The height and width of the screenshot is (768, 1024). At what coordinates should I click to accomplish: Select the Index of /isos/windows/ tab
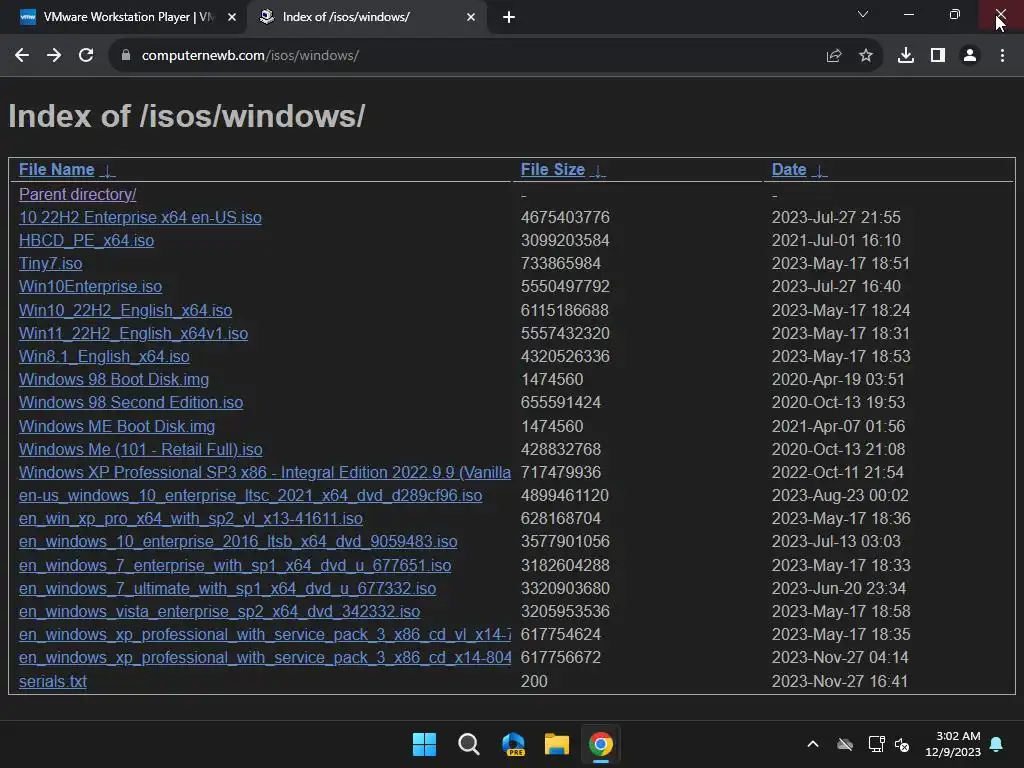[x=366, y=17]
